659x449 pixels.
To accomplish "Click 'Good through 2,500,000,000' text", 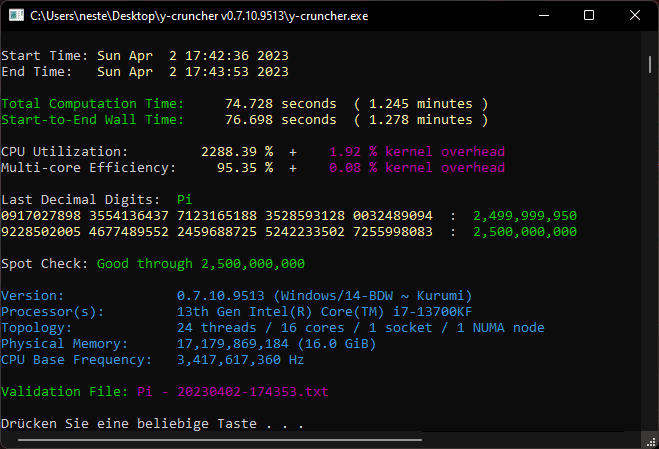I will pyautogui.click(x=201, y=264).
